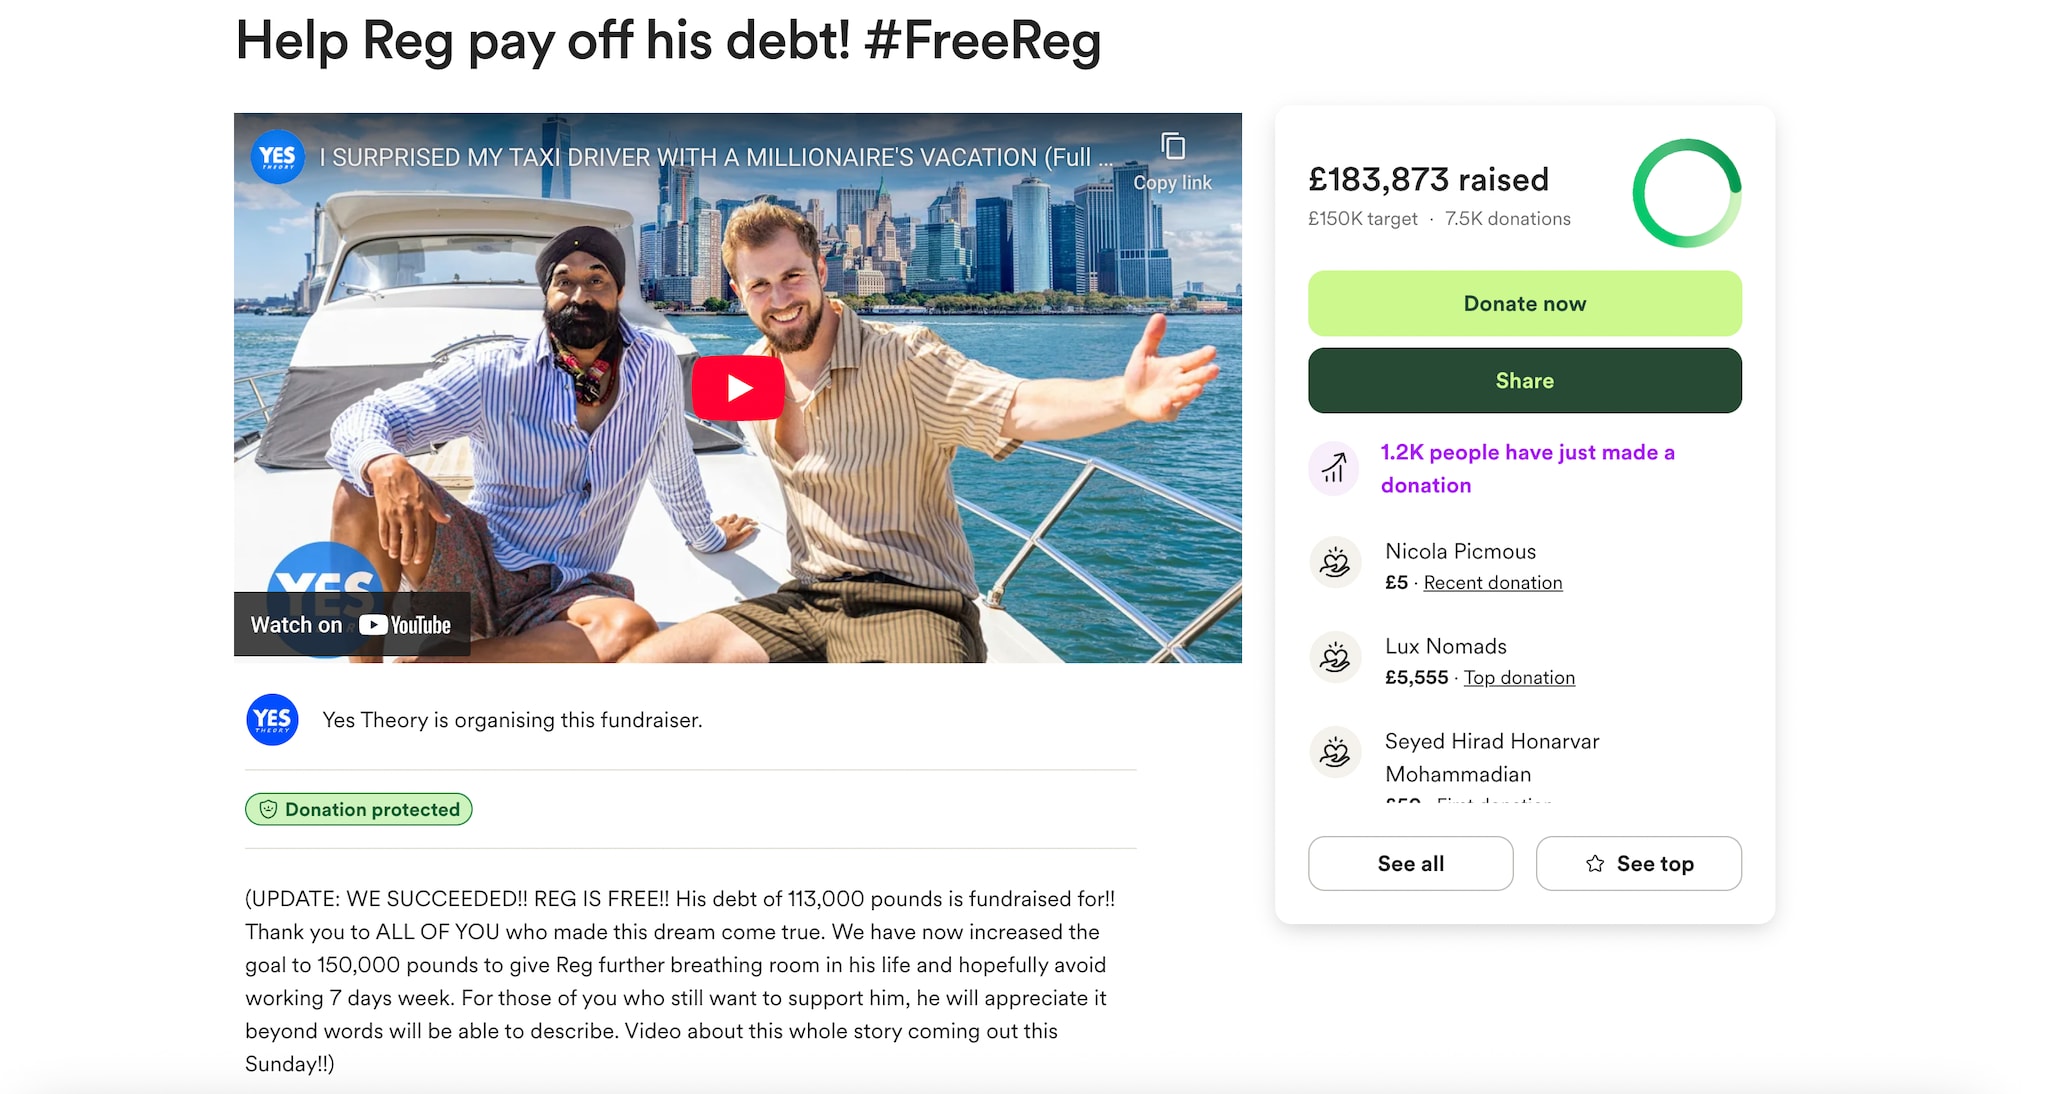Open Watch on YouTube link
Viewport: 2048px width, 1094px height.
pyautogui.click(x=351, y=625)
